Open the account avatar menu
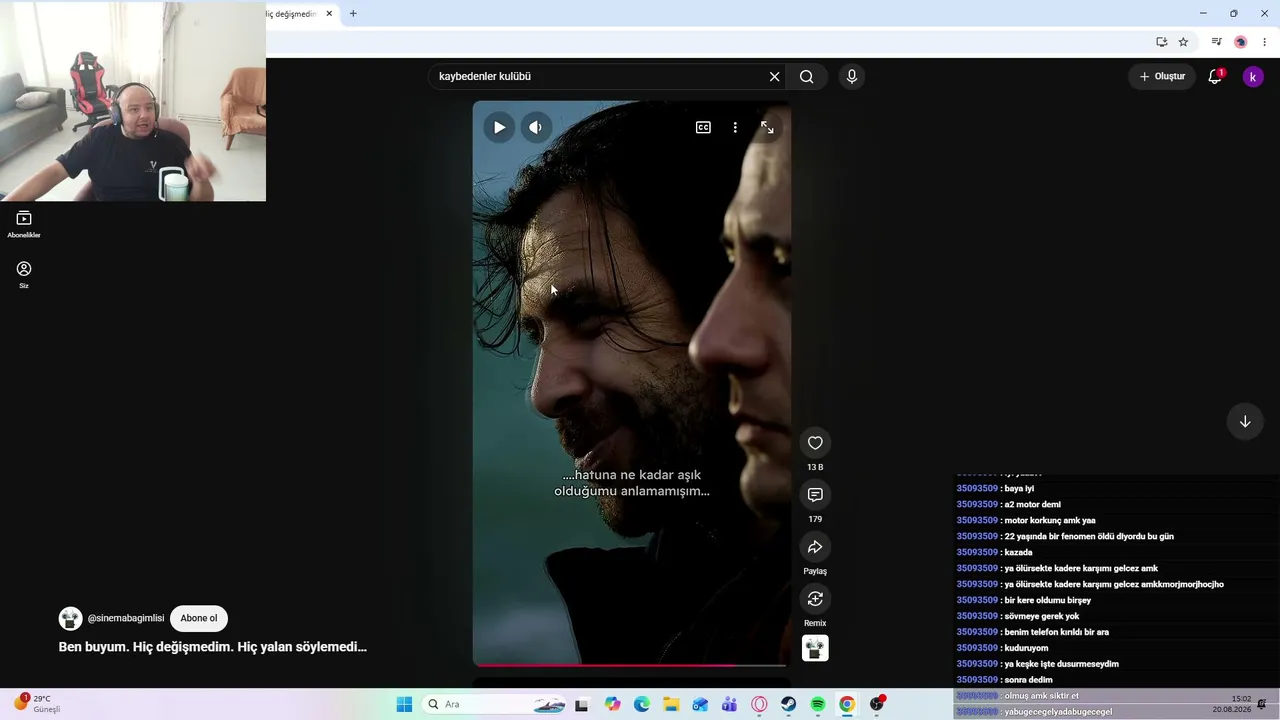The height and width of the screenshot is (720, 1280). [1253, 77]
